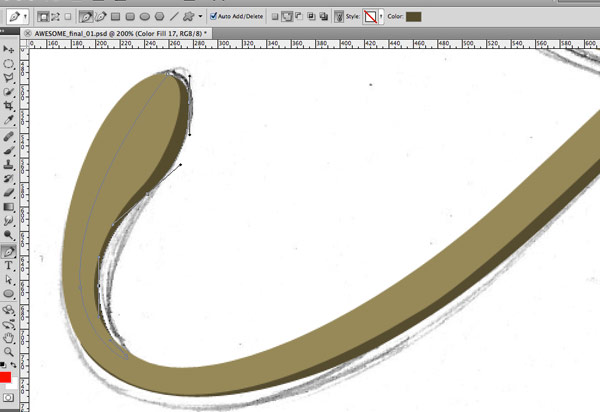The image size is (600, 412).
Task: Select the Dodge tool
Action: pyautogui.click(x=8, y=235)
